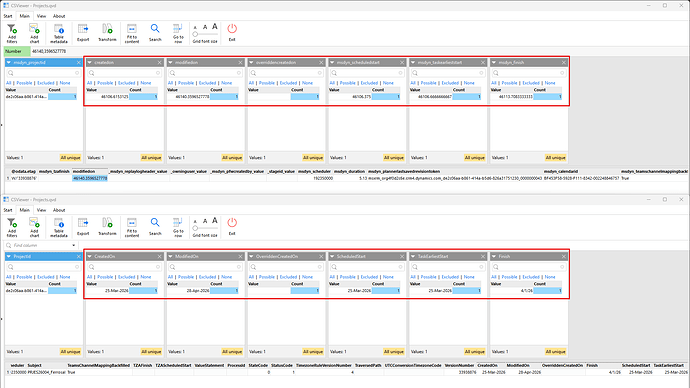Click the All unique badge in the Finish panel in the lower window
Screen dimensions: 690x388
(x=555, y=351)
